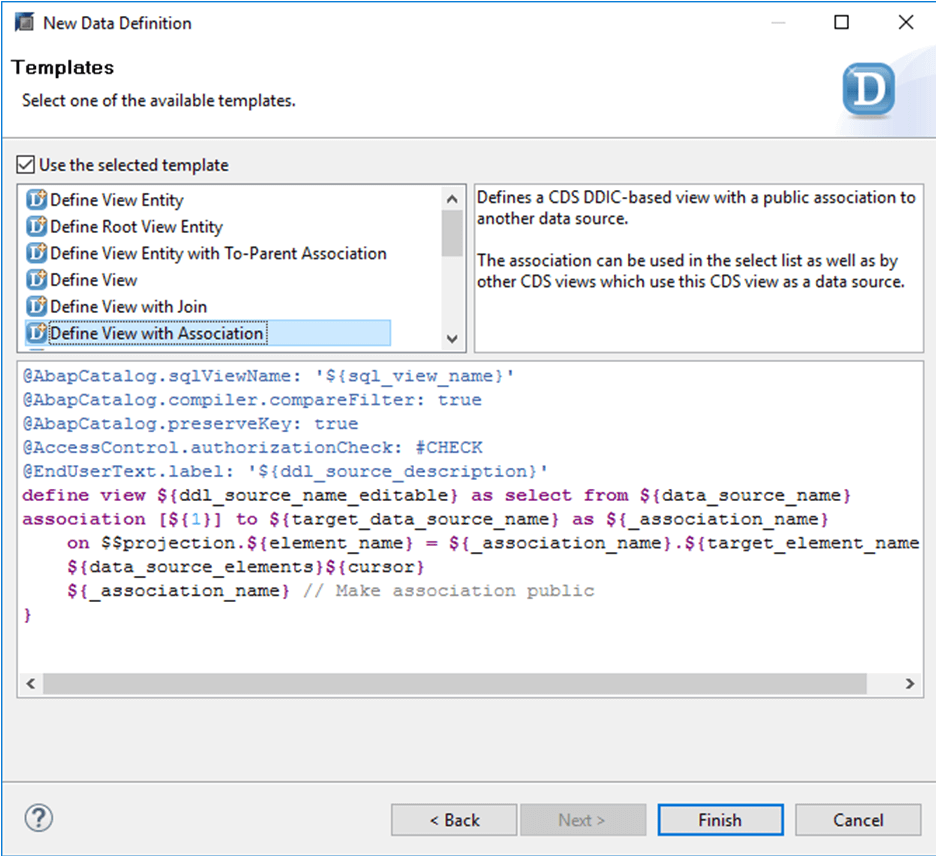Click the icon next to Define View
This screenshot has height=856, width=936.
pyautogui.click(x=36, y=279)
